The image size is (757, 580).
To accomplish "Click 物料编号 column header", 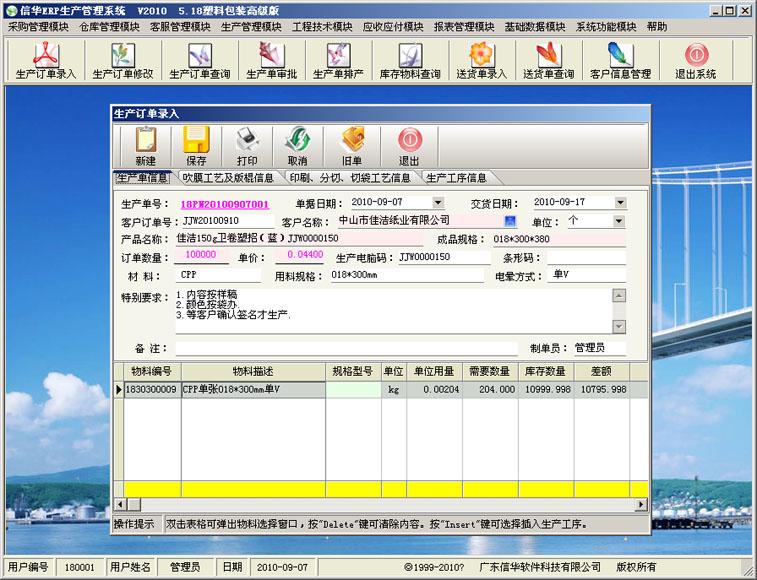I will pos(152,371).
